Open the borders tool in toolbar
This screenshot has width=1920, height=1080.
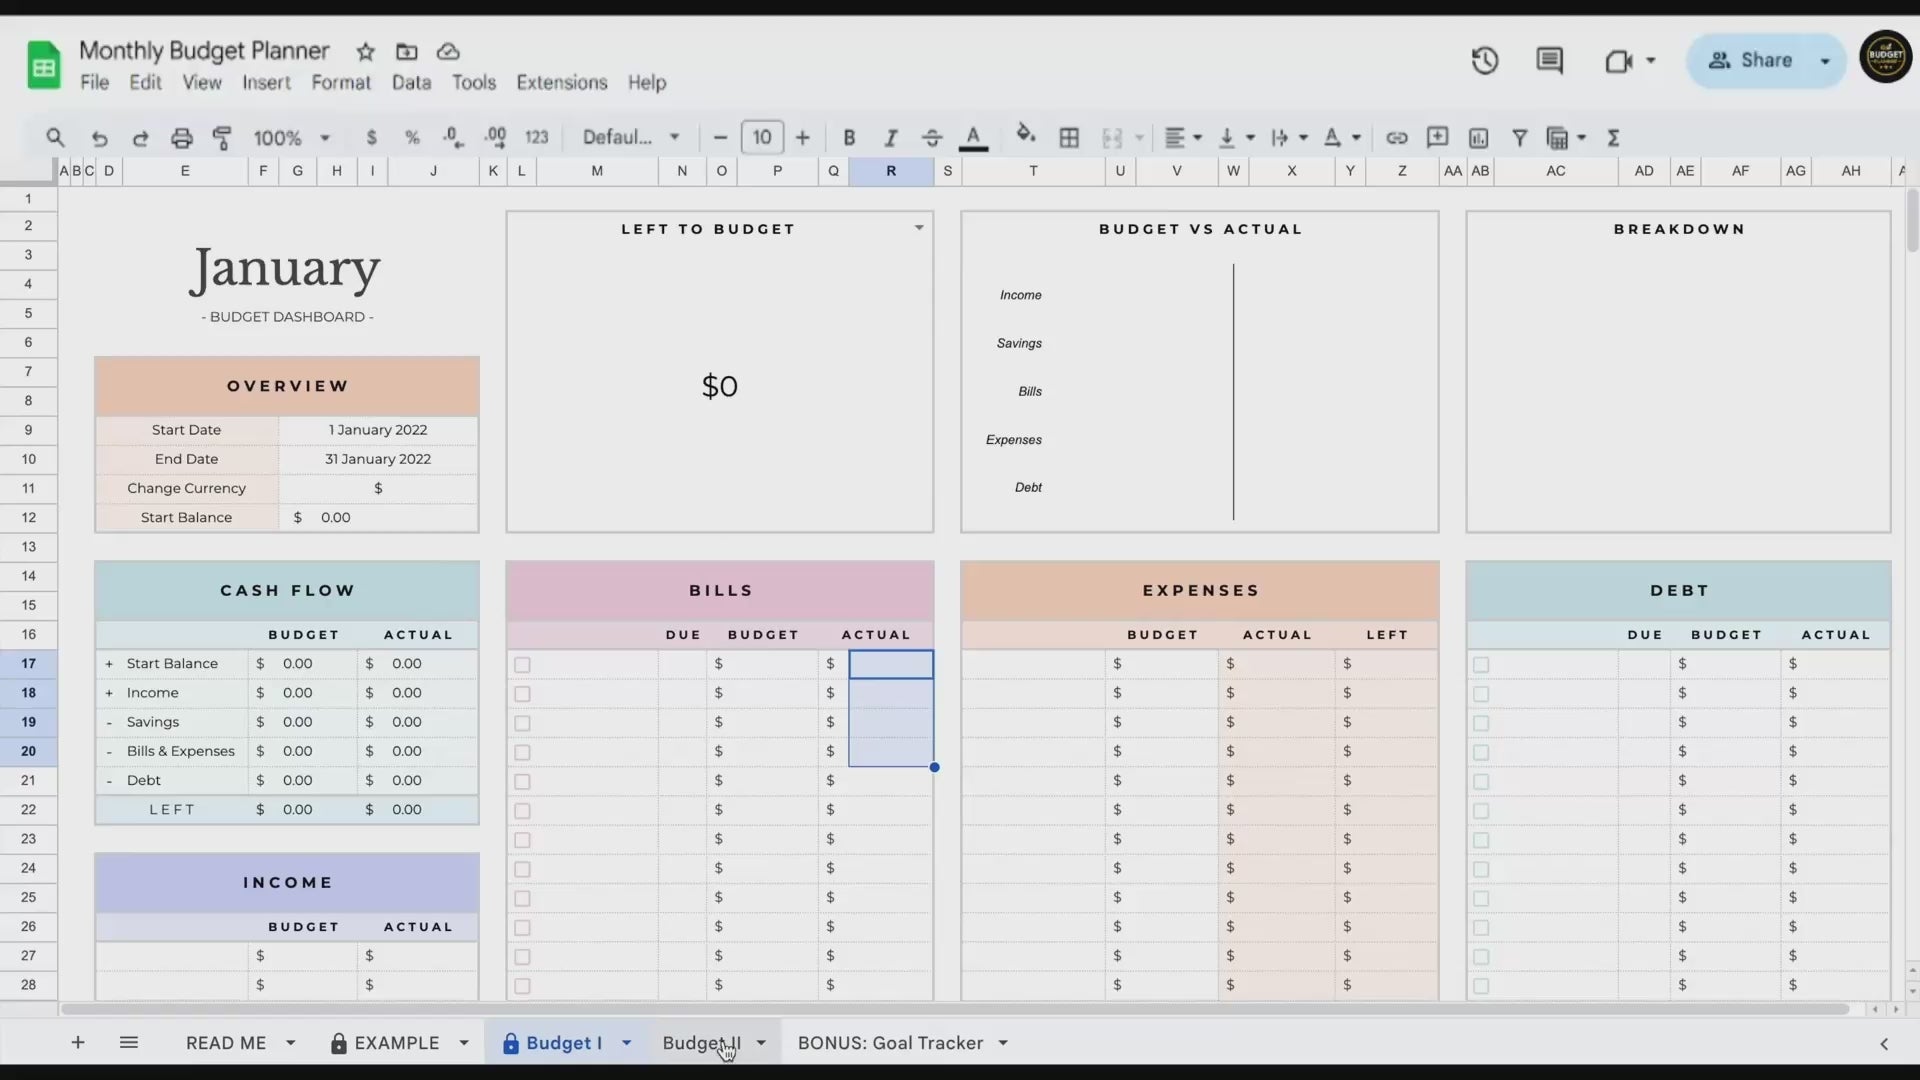tap(1069, 138)
